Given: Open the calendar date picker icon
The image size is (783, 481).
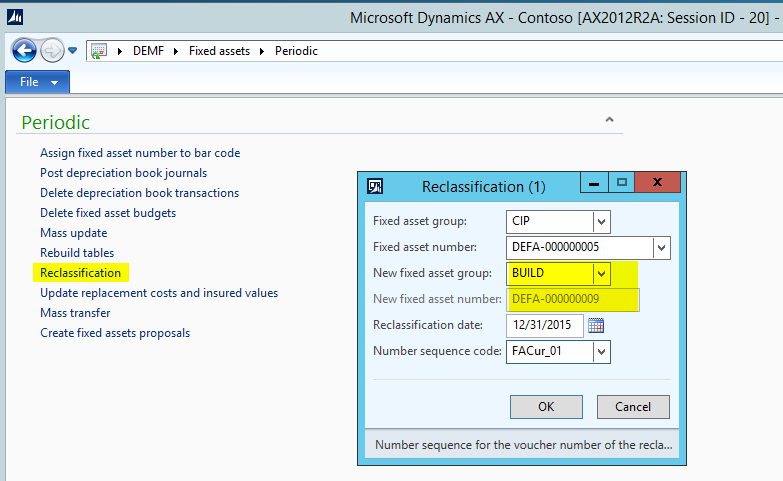Looking at the screenshot, I should click(x=596, y=326).
